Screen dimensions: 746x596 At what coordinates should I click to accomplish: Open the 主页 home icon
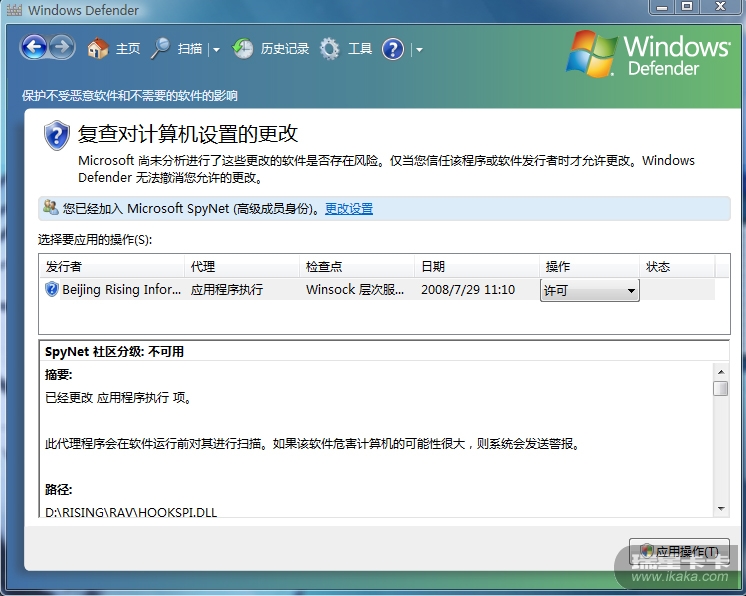click(x=98, y=49)
